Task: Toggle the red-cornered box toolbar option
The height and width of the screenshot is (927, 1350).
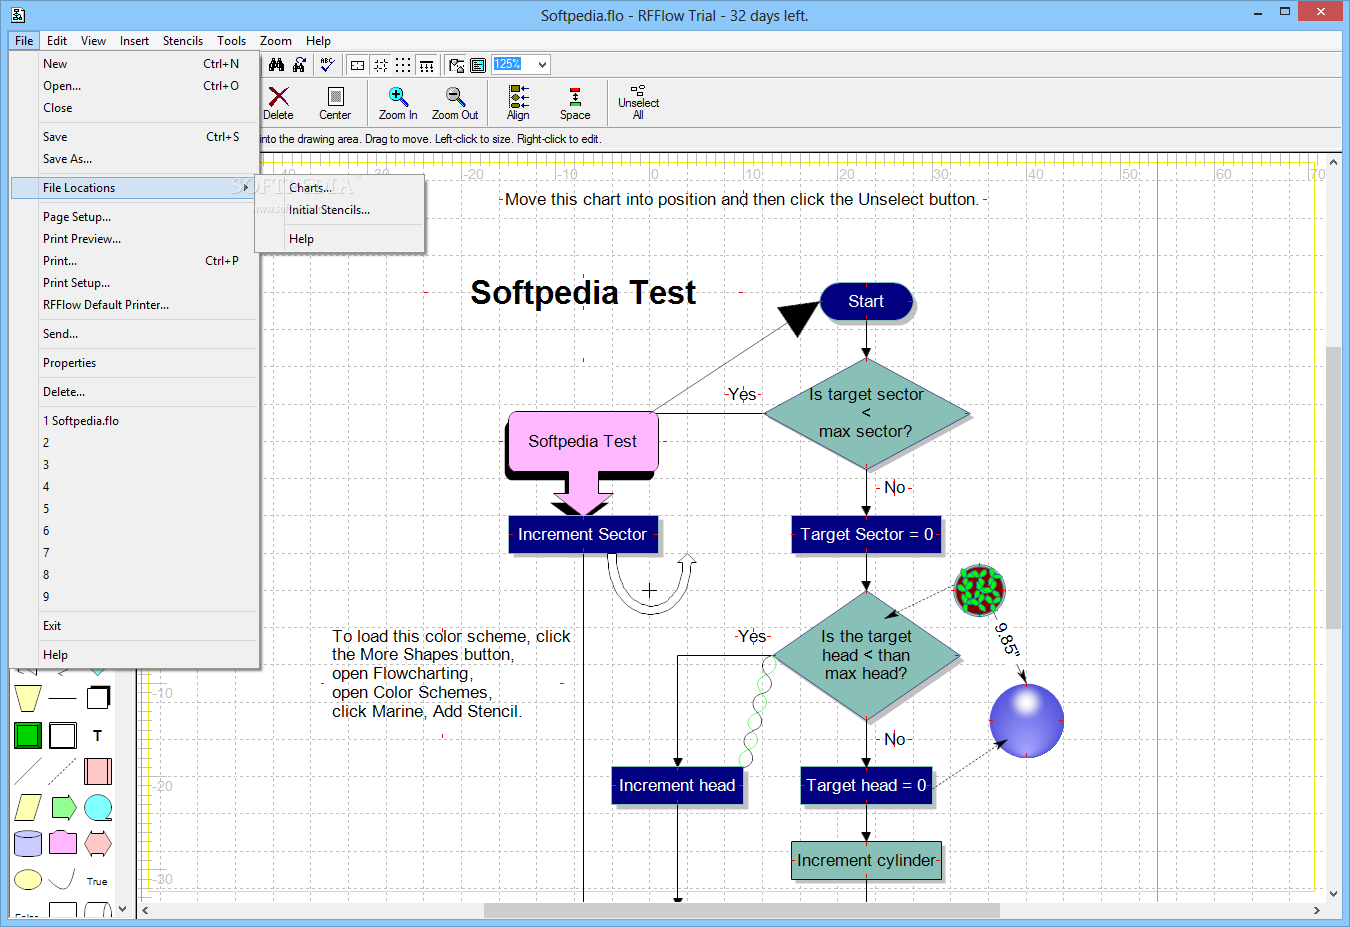Action: click(x=357, y=65)
